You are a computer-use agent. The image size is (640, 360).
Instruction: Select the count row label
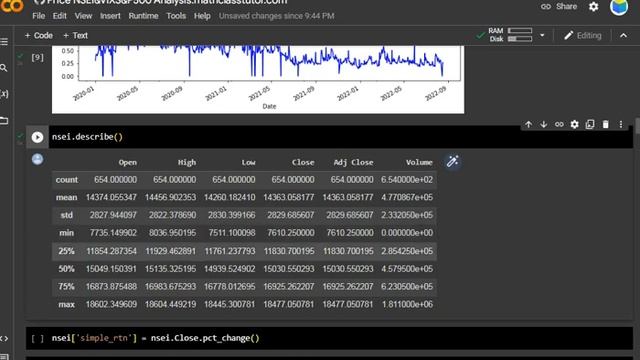(67, 180)
